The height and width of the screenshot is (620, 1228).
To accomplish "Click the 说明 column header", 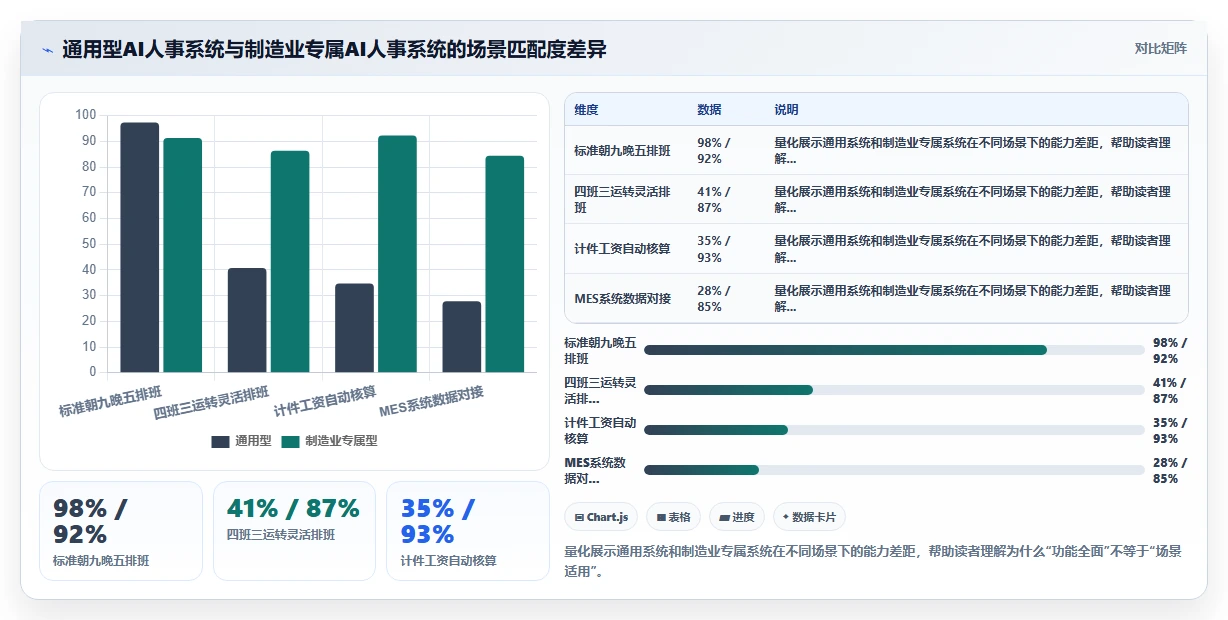I will click(786, 110).
